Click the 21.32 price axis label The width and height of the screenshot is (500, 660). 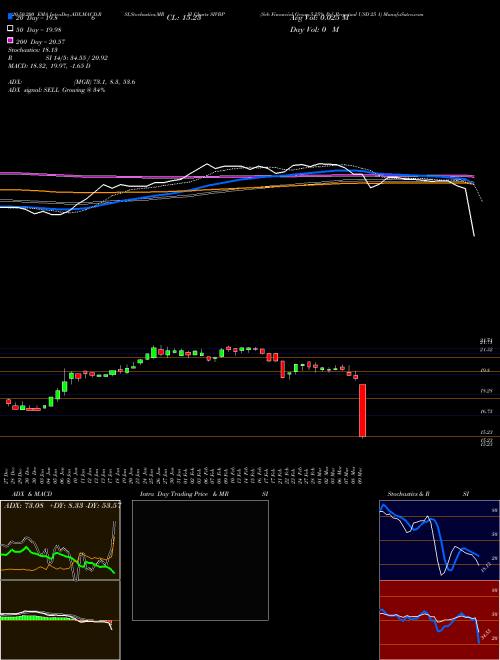pos(487,349)
